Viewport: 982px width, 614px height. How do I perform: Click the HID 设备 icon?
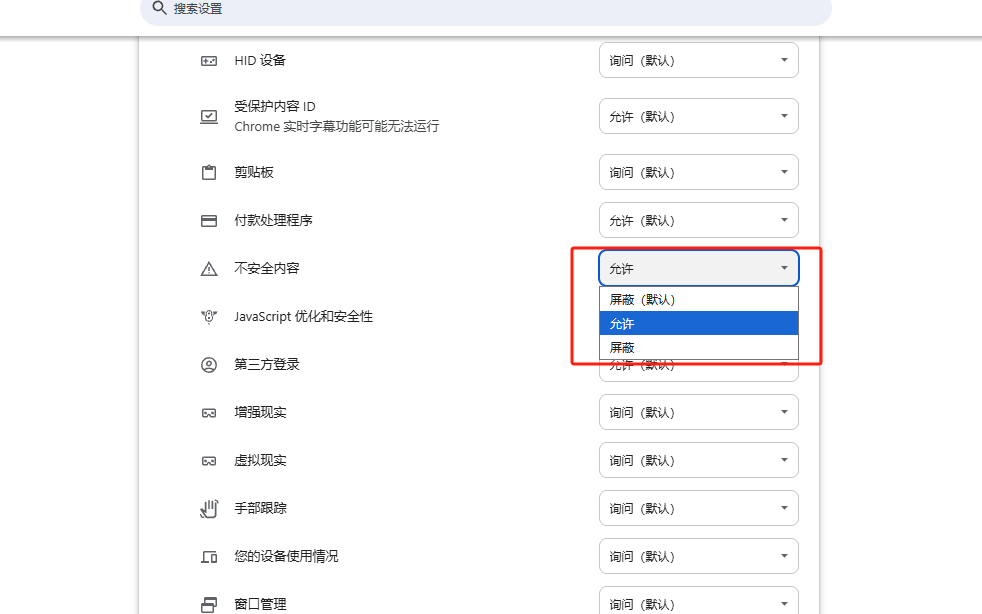tap(208, 60)
